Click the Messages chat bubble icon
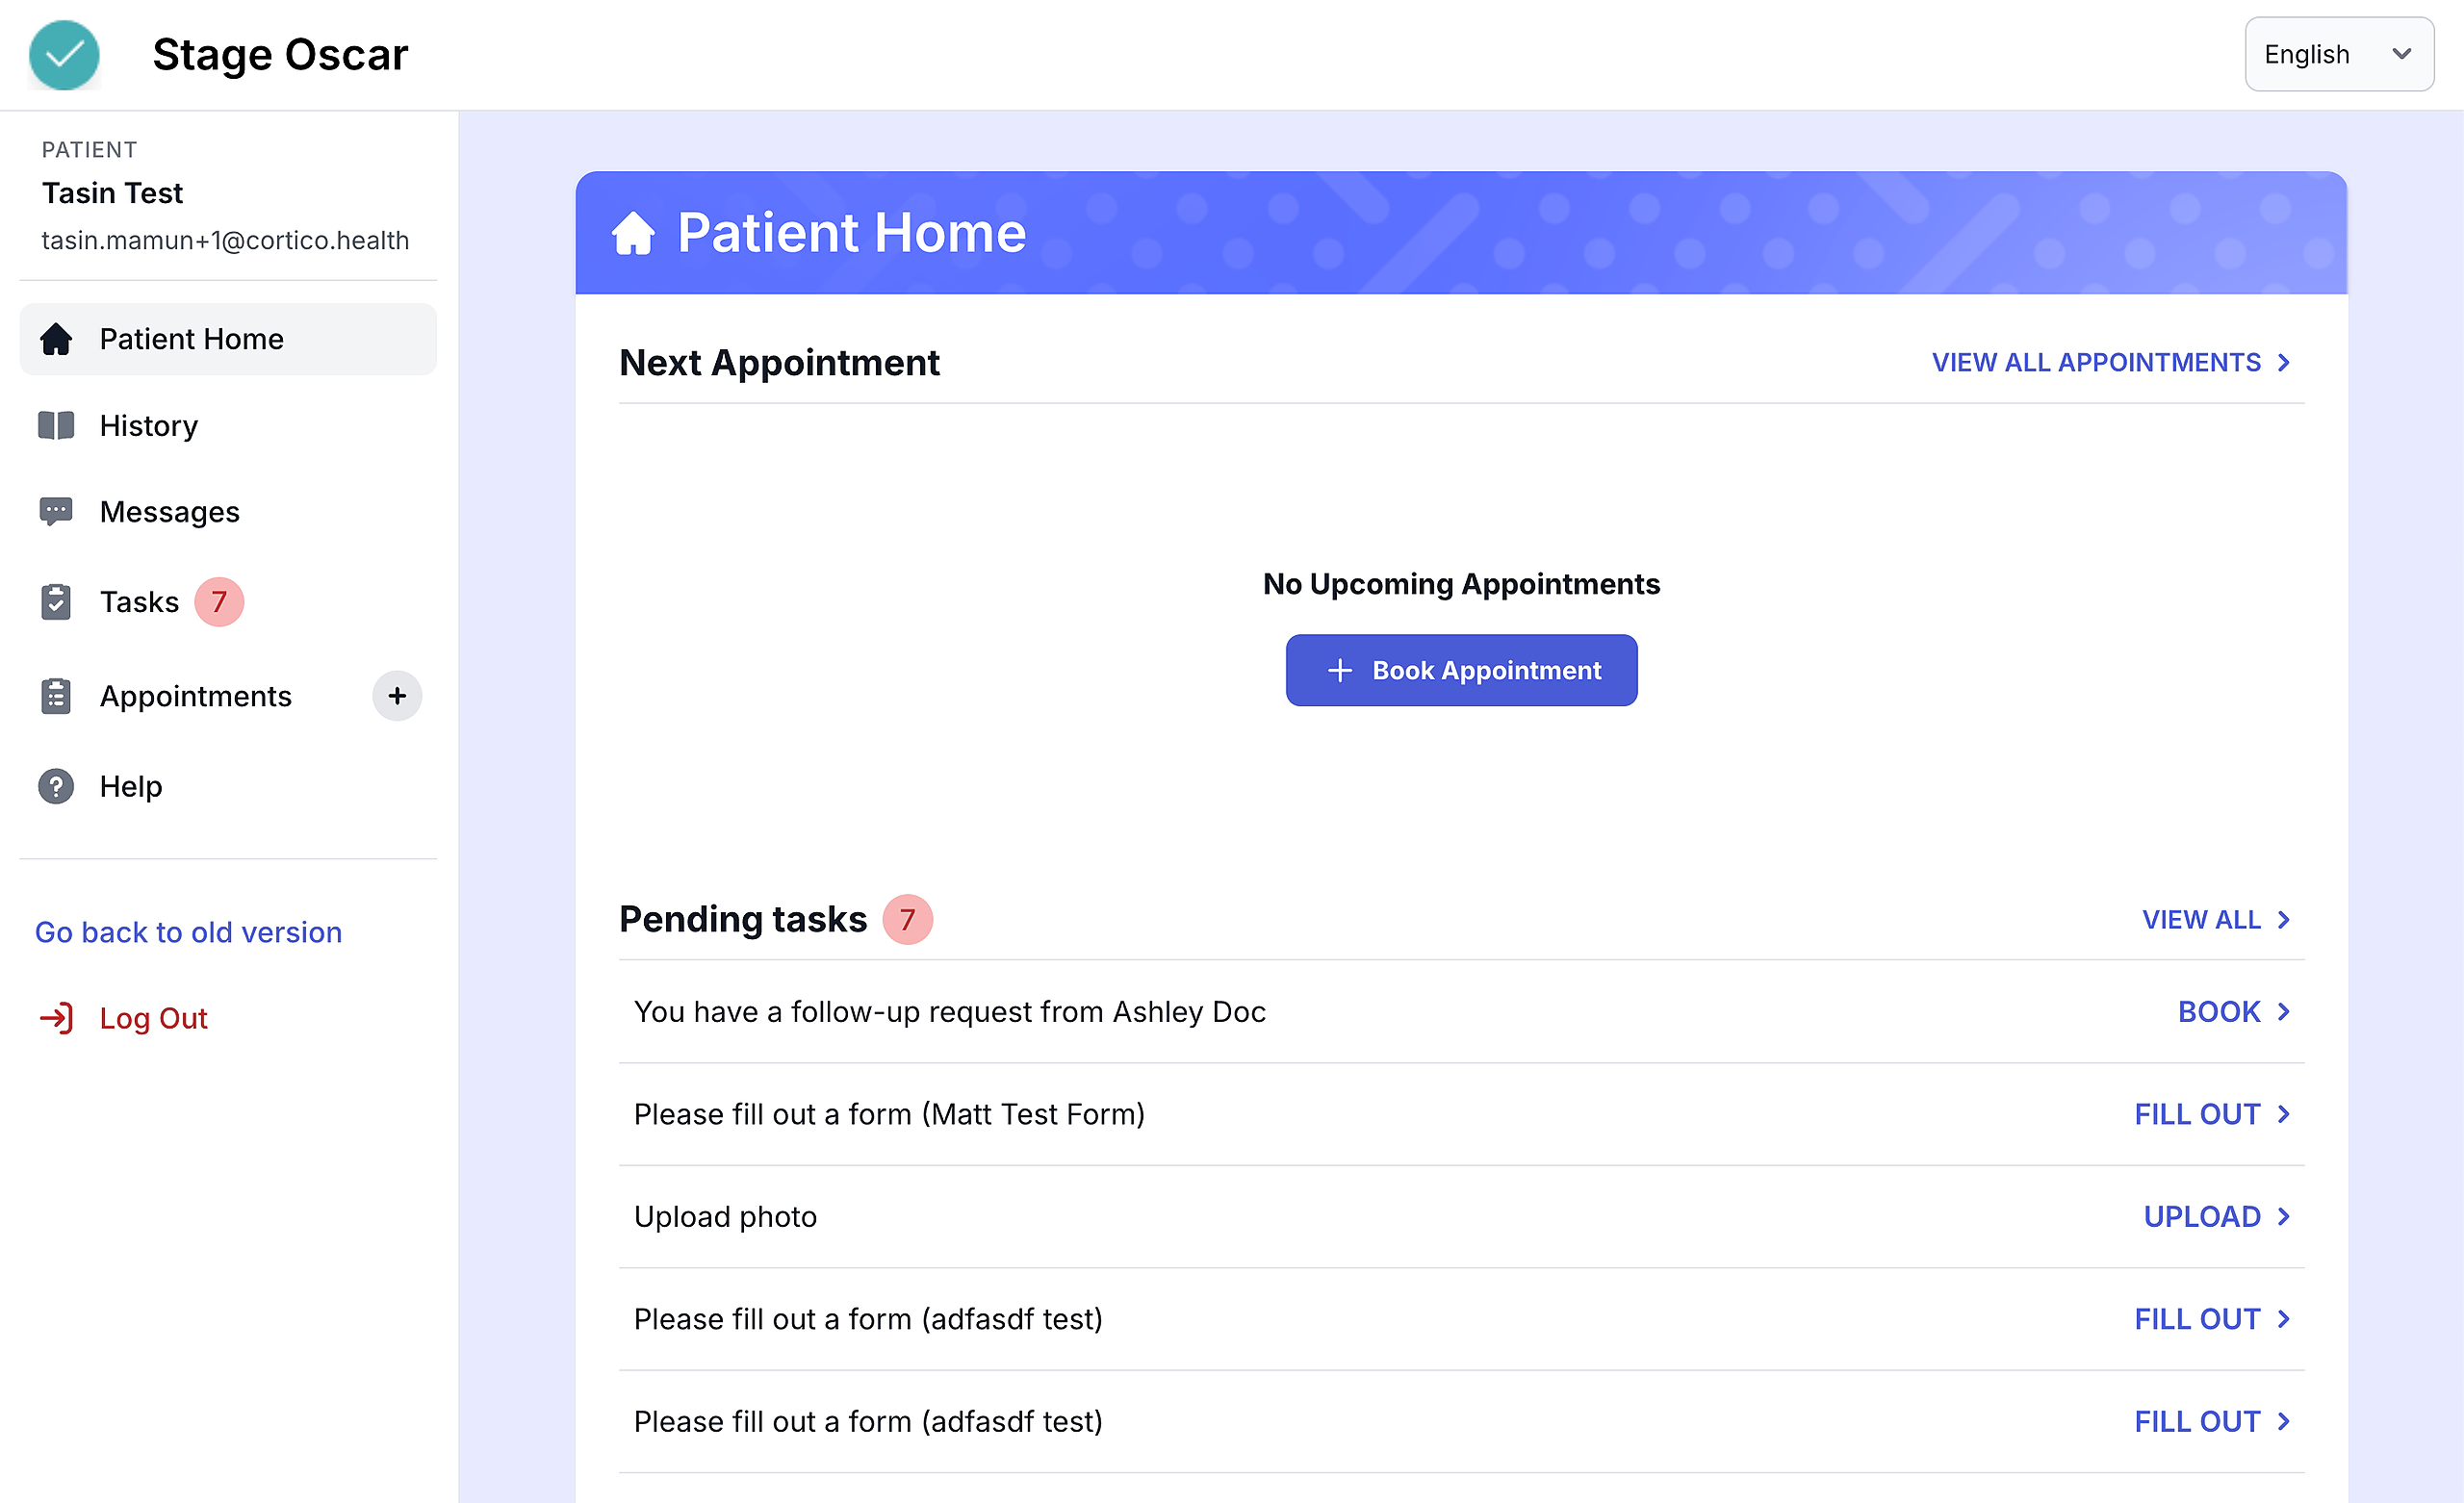 click(56, 512)
